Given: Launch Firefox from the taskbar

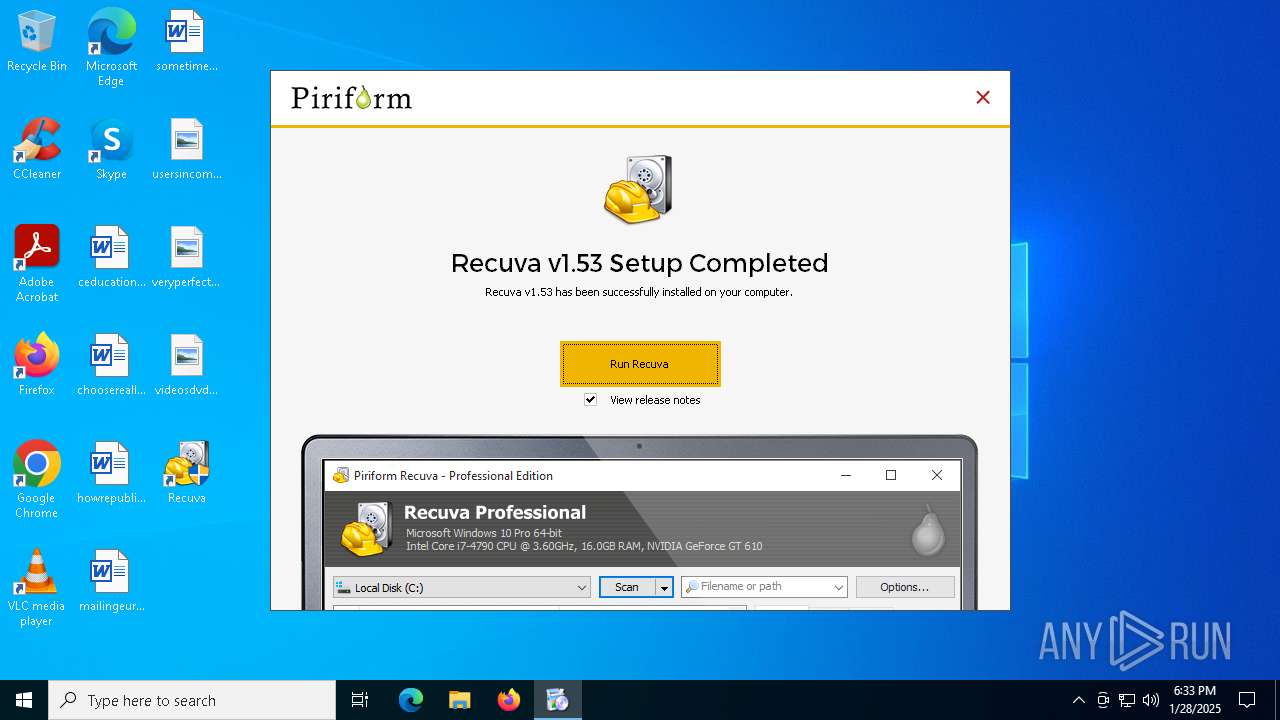Looking at the screenshot, I should pos(508,700).
